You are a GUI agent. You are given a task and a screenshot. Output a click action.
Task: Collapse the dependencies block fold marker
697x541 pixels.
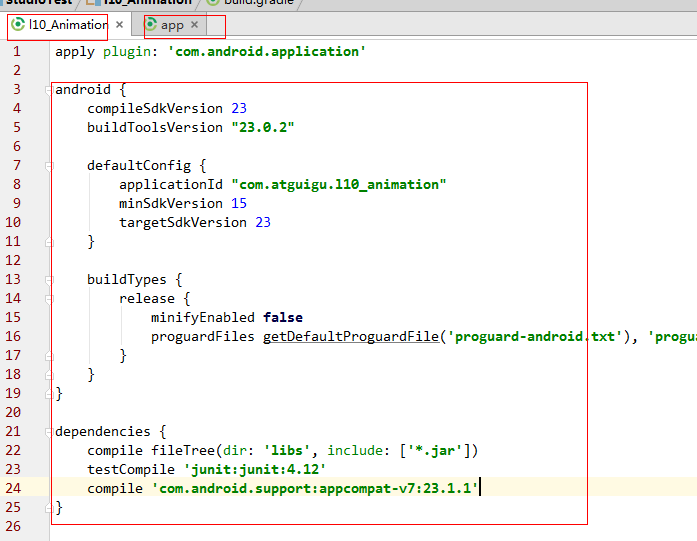48,432
